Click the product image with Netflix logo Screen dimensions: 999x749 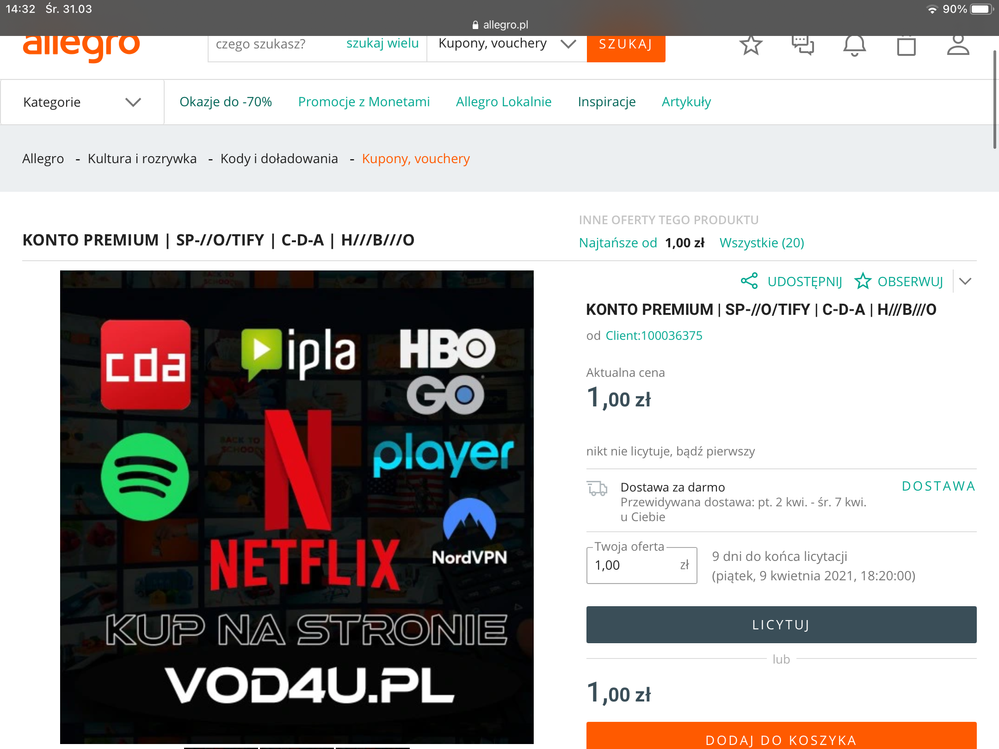point(297,507)
